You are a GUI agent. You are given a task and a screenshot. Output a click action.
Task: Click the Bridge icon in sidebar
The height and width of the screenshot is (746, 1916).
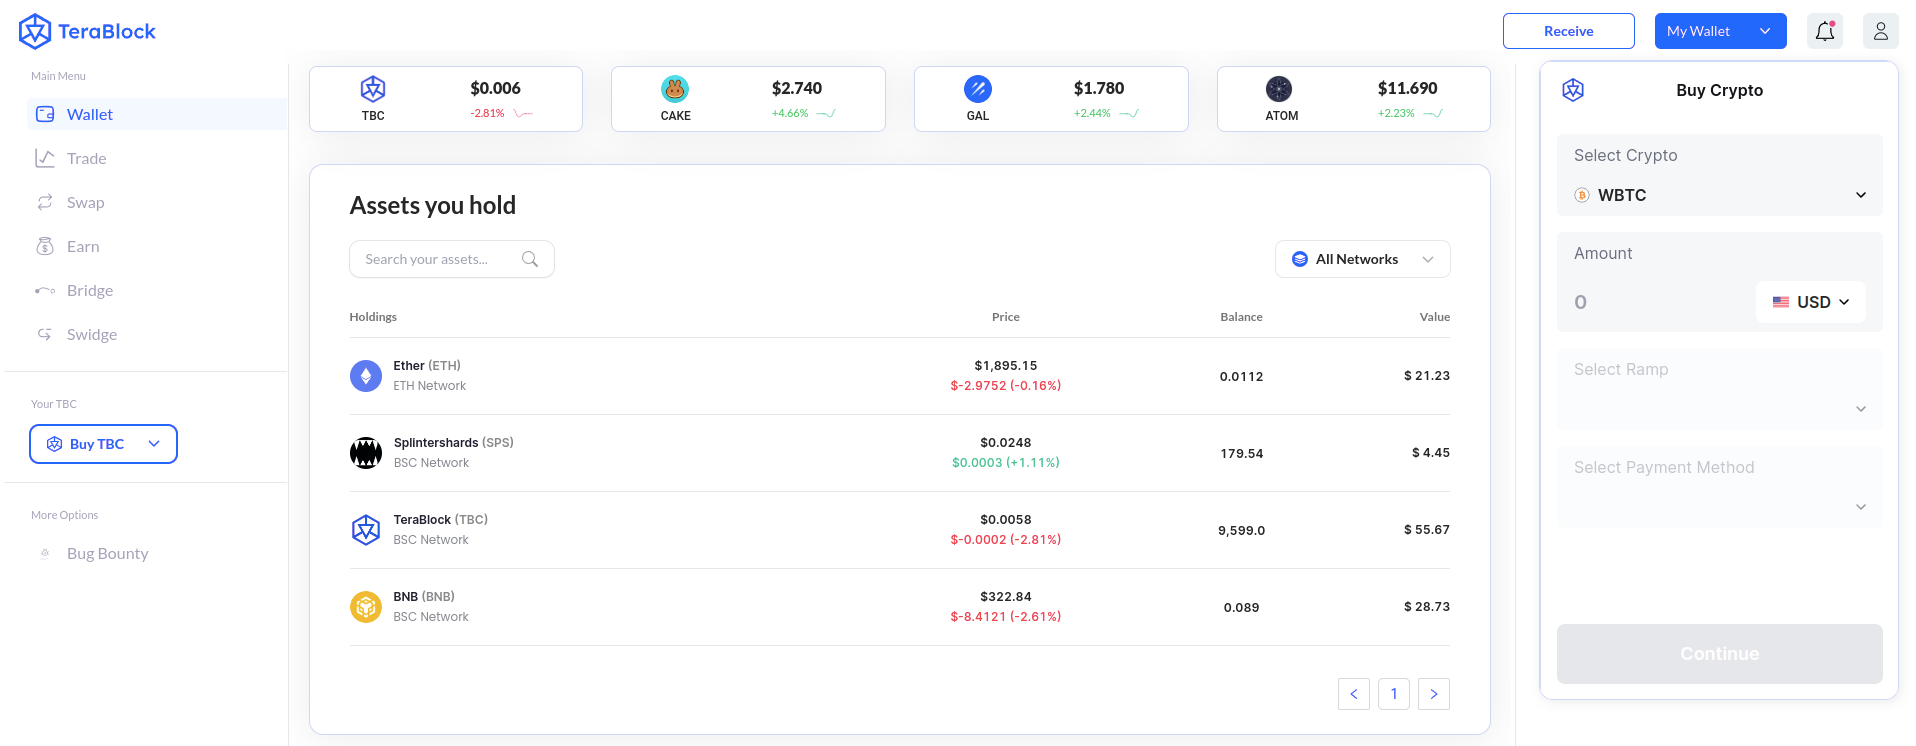coord(45,290)
